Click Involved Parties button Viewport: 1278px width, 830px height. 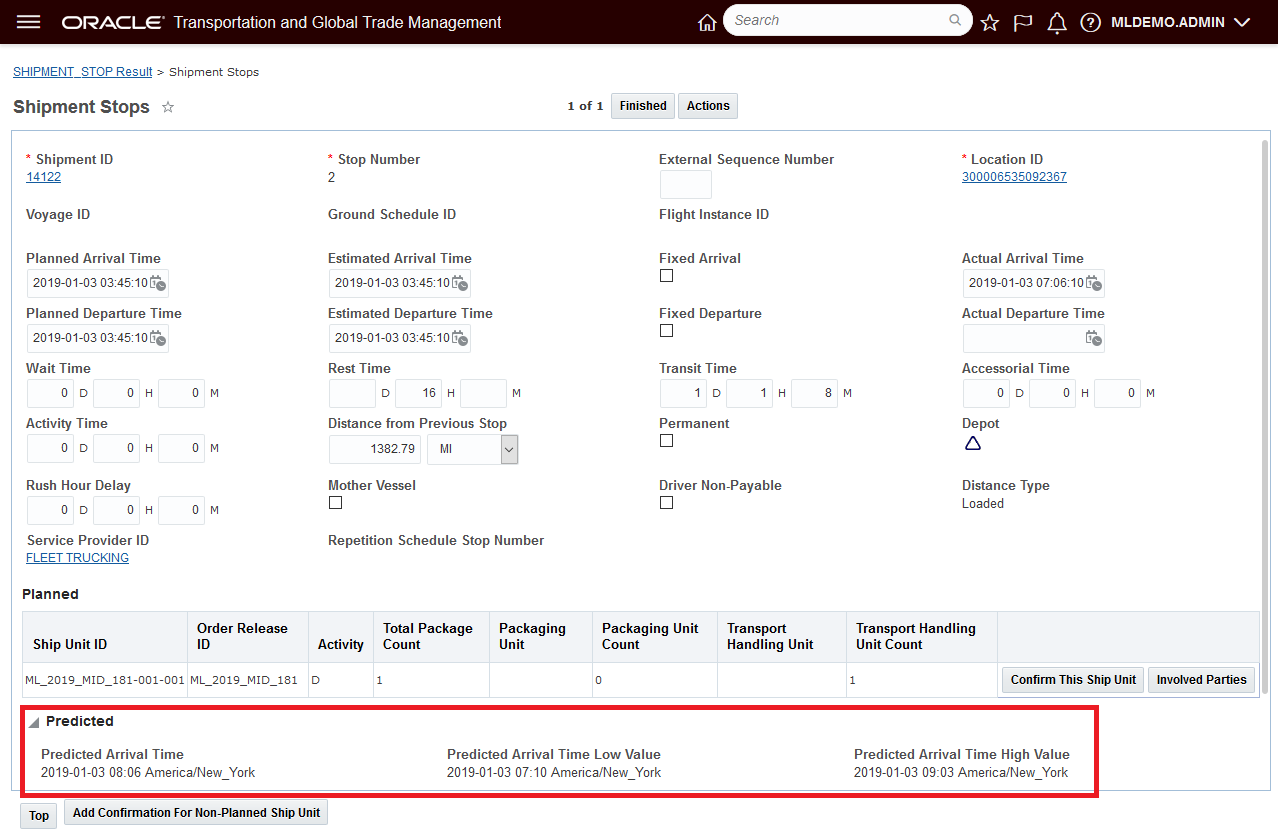(1201, 680)
